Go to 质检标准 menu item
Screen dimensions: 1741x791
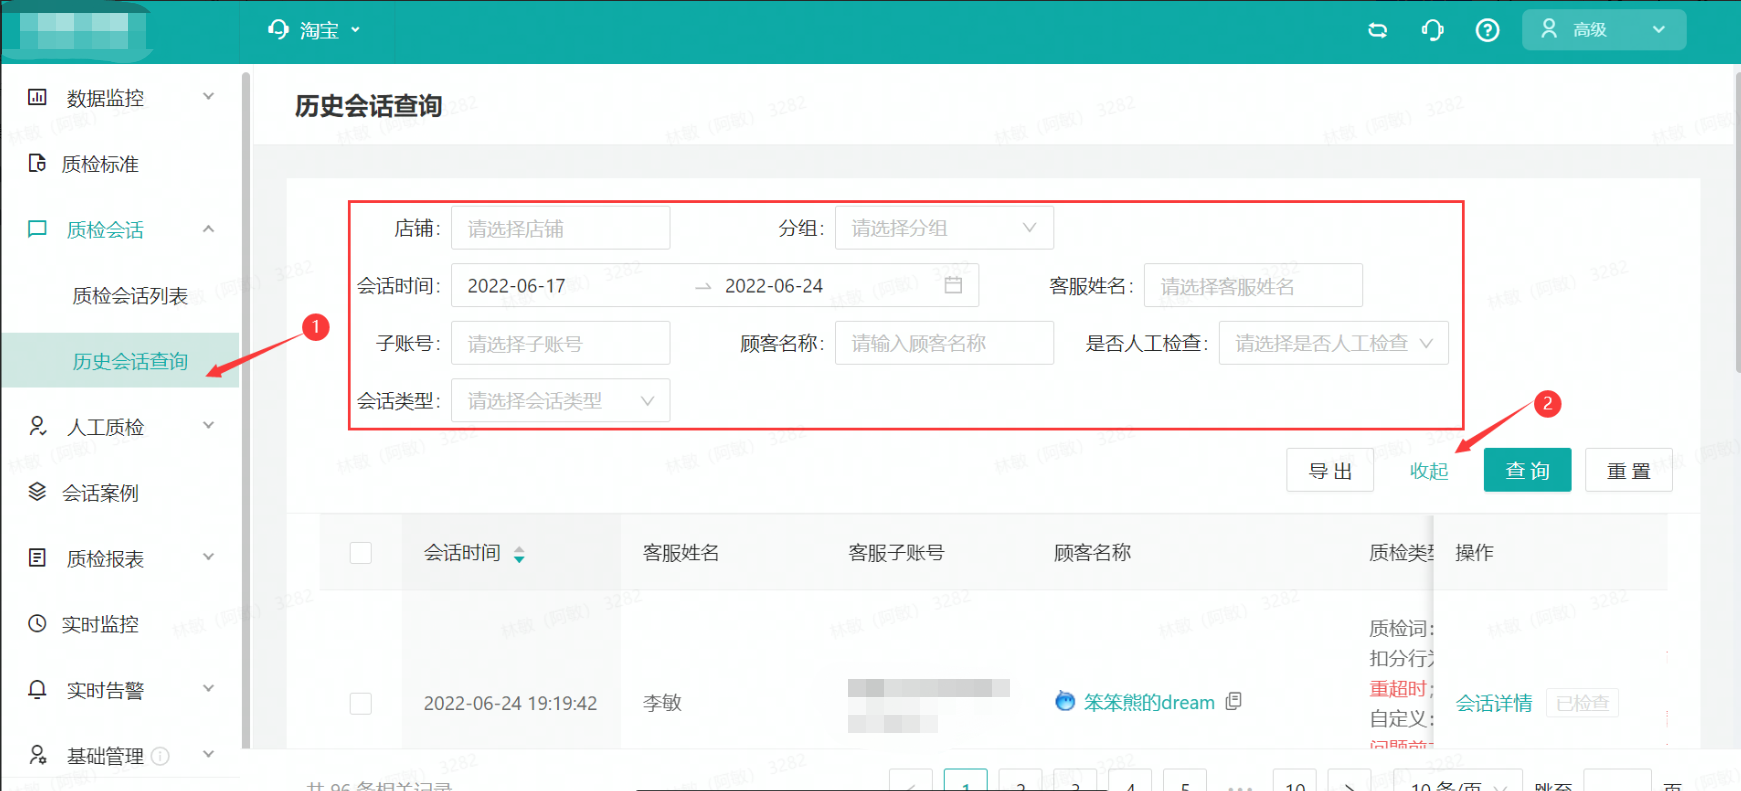point(100,163)
